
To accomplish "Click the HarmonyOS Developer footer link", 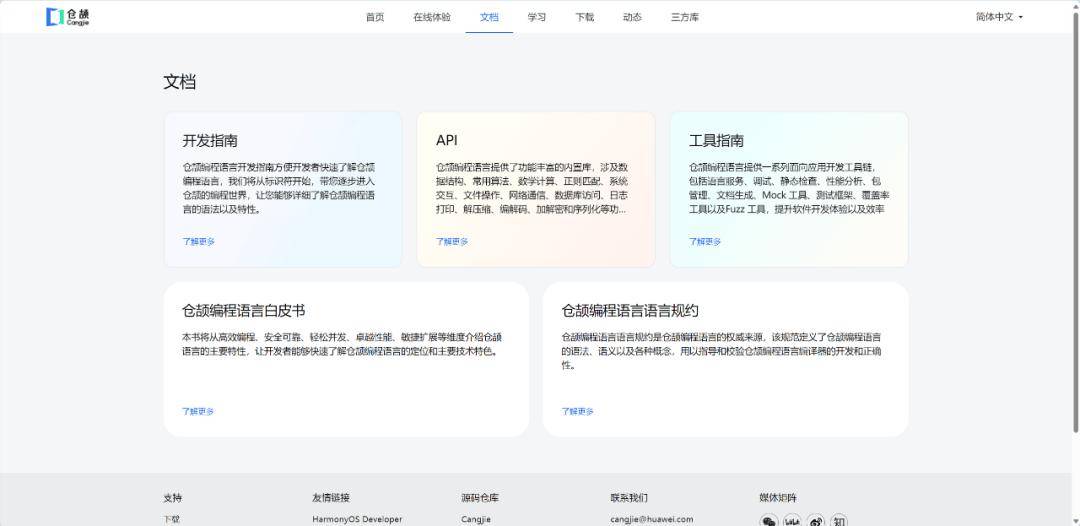I will tap(357, 520).
